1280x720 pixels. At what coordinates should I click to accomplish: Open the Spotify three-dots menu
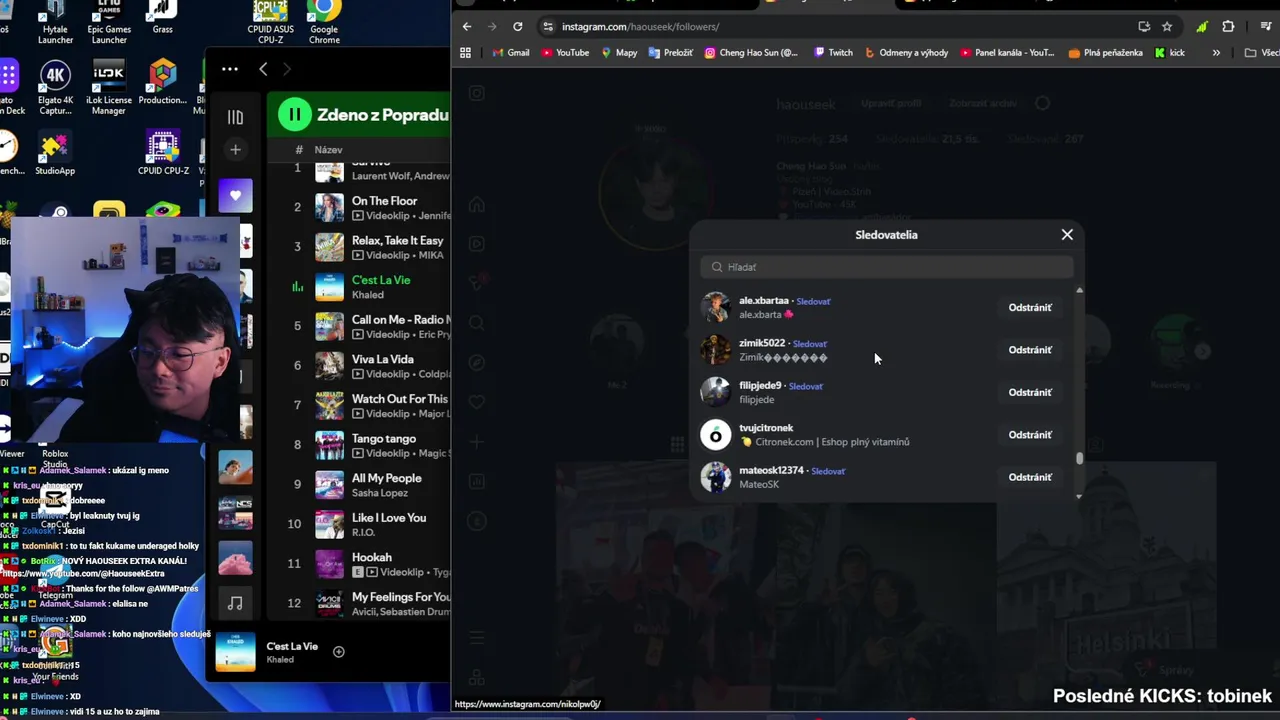pos(230,69)
